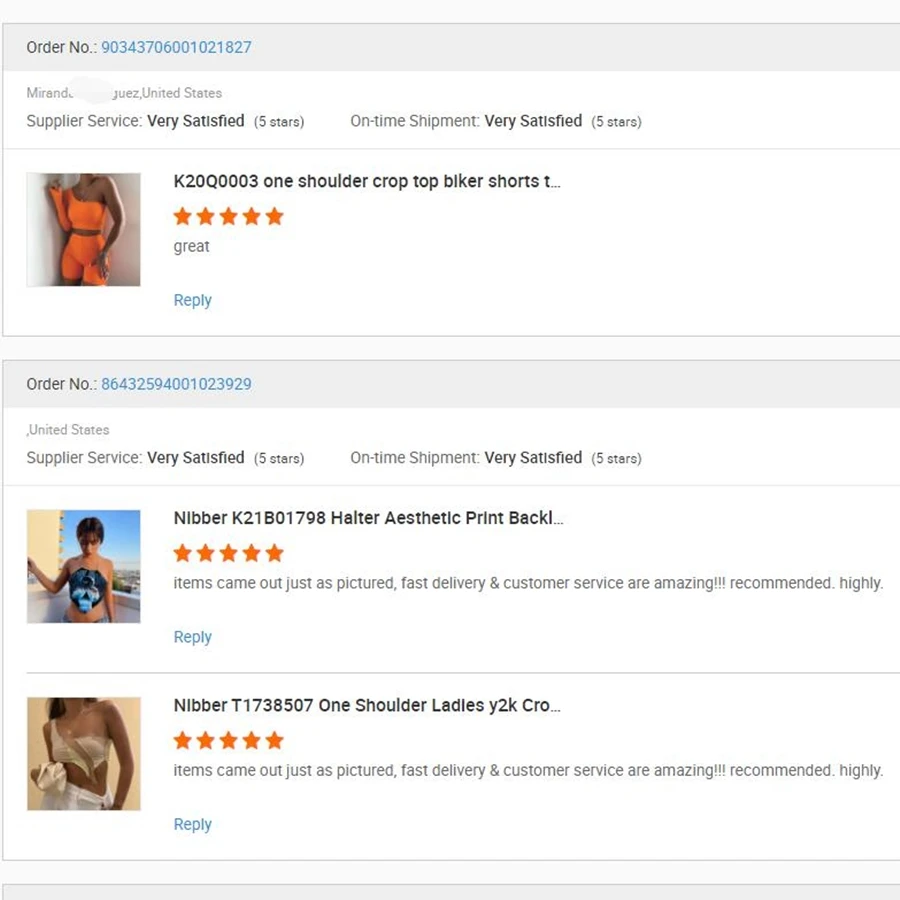Reply to the "great" review
900x900 pixels.
click(x=192, y=300)
